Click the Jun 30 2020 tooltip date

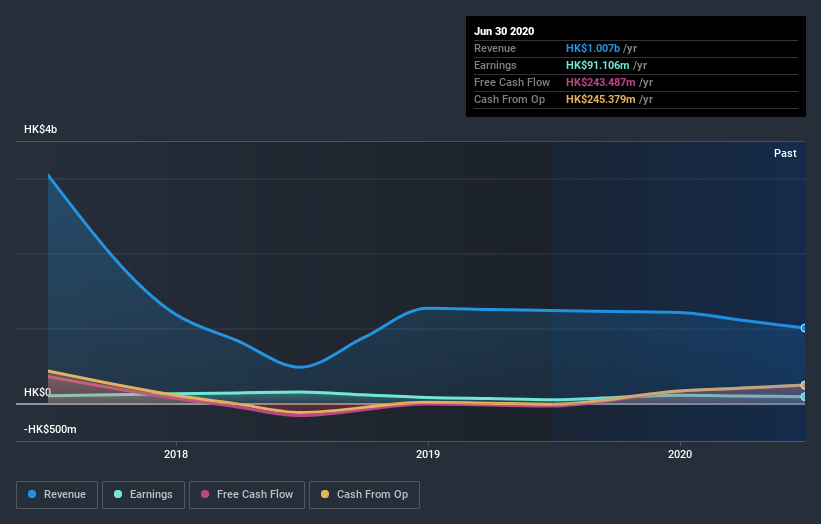point(504,31)
